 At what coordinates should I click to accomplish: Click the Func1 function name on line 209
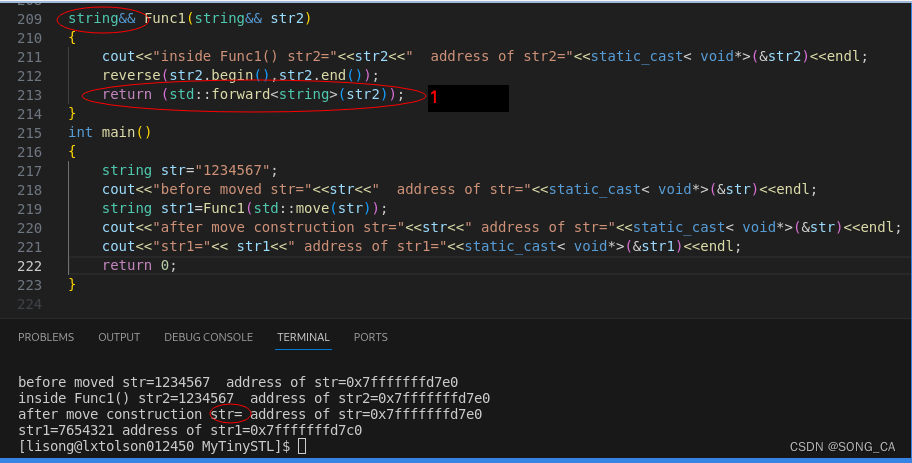pyautogui.click(x=165, y=19)
